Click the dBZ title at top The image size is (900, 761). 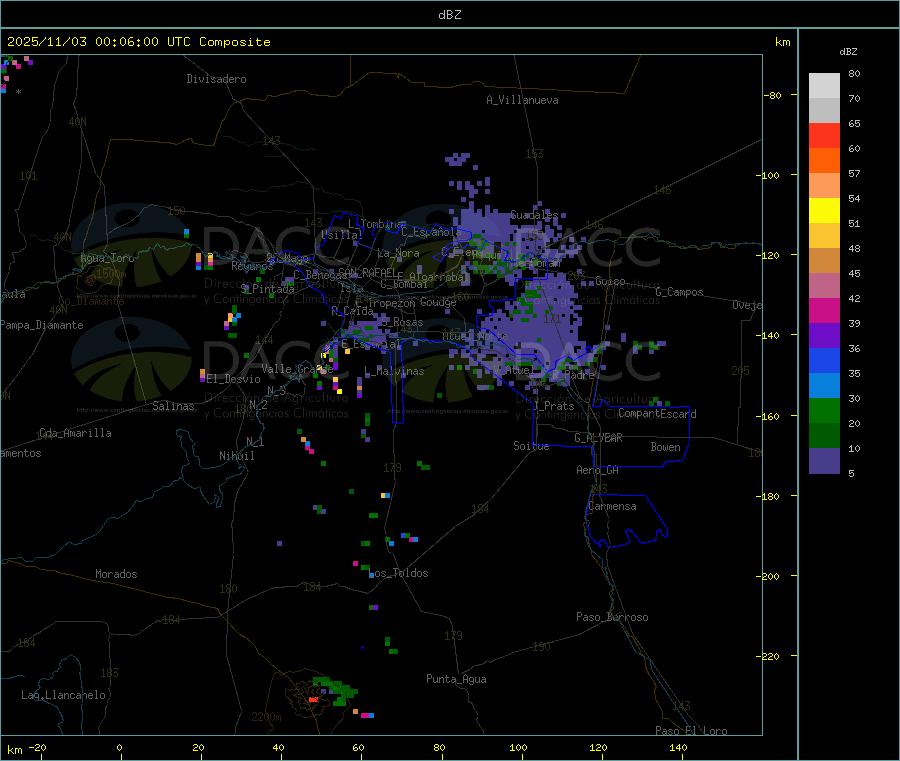pyautogui.click(x=449, y=15)
